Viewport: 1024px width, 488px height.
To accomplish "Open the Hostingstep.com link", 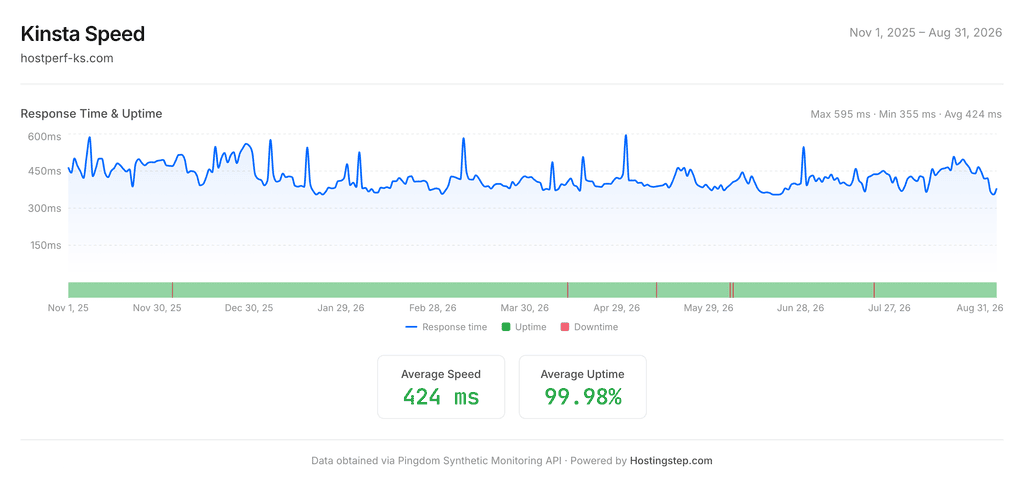I will tap(671, 461).
